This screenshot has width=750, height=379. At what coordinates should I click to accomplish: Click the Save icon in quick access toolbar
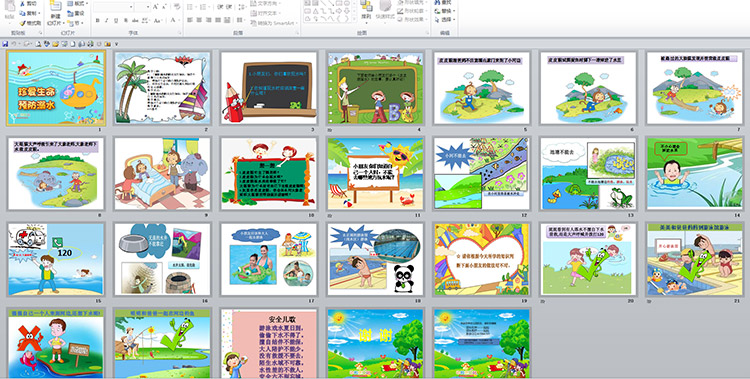tap(5, 44)
